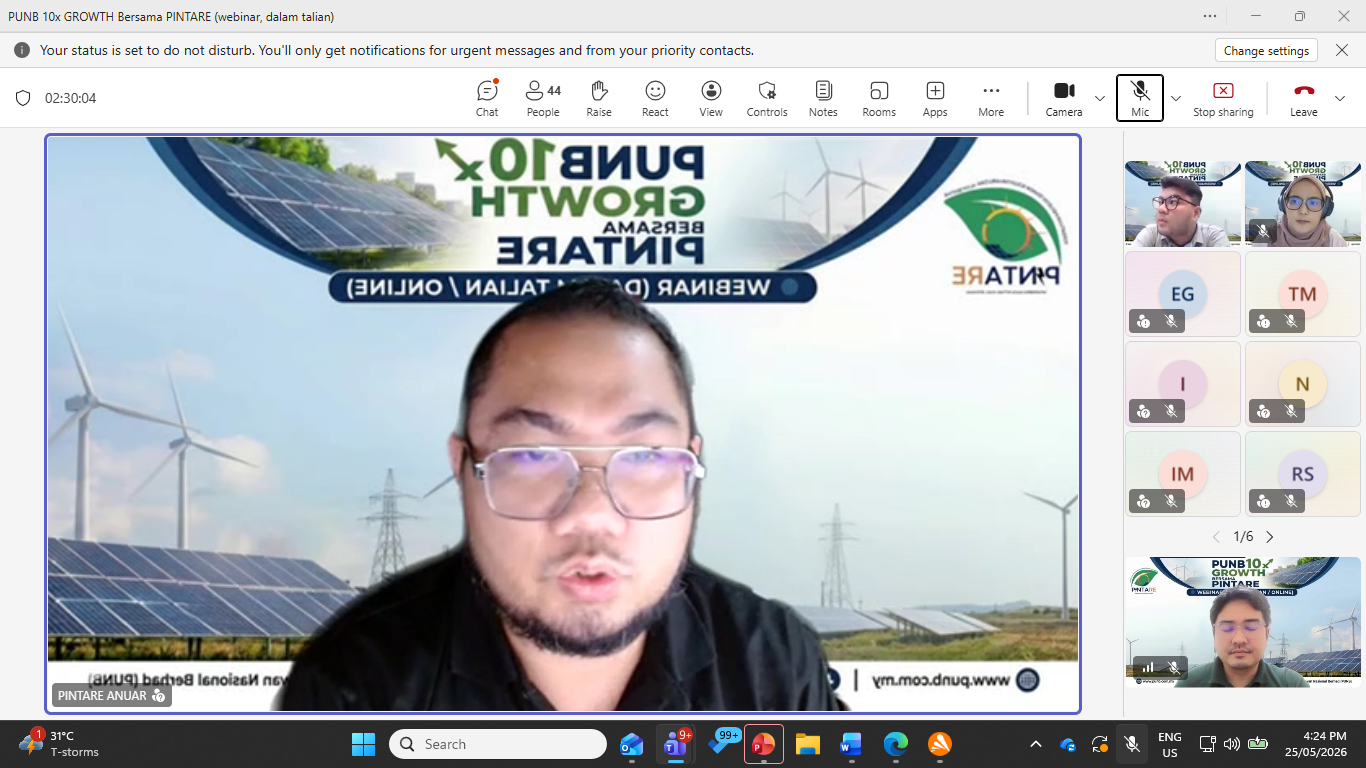
Task: Open the meeting Chat panel
Action: pos(487,98)
